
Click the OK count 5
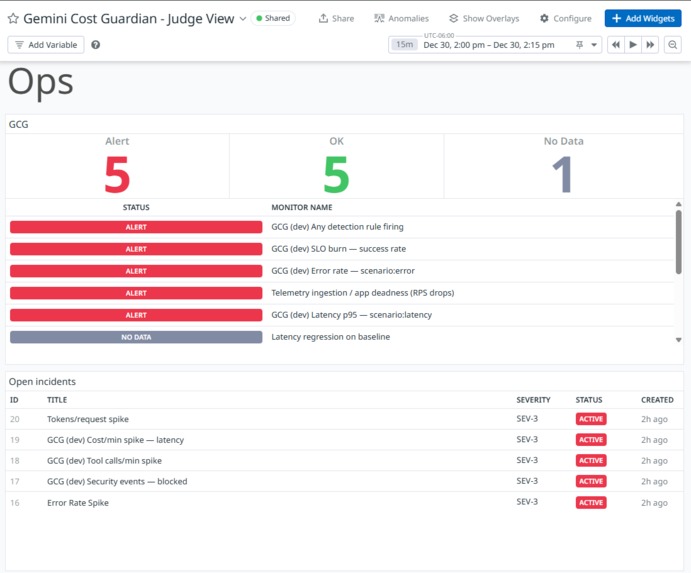click(x=336, y=175)
